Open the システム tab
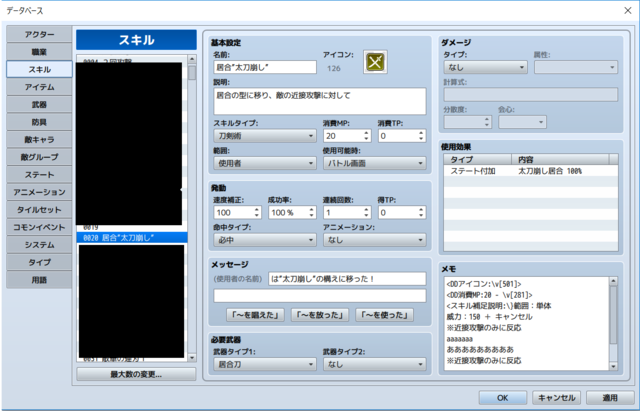The width and height of the screenshot is (640, 411). (39, 245)
